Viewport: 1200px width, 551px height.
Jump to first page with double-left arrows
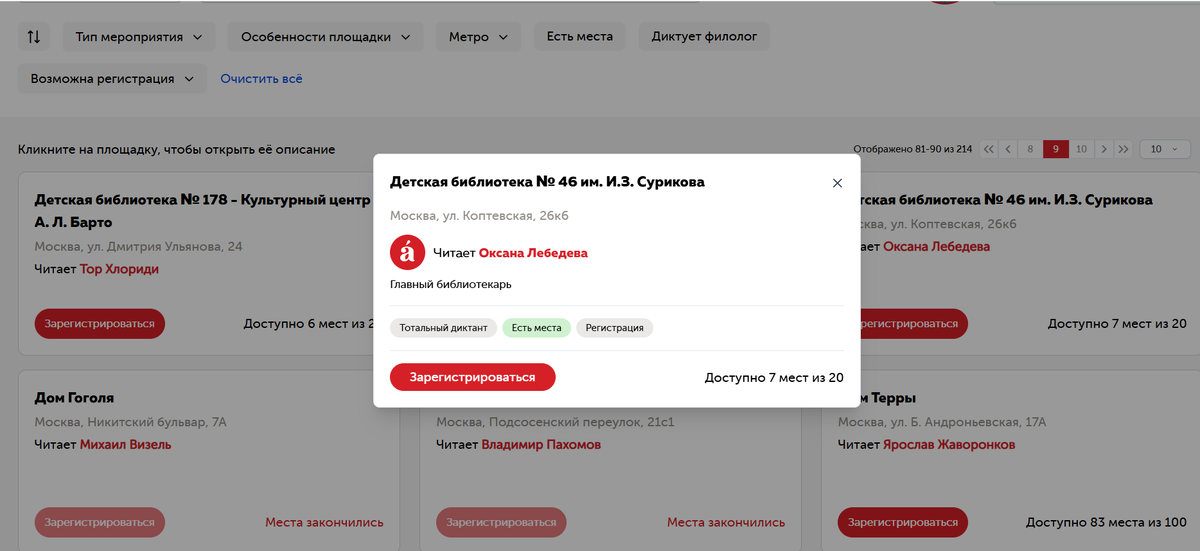pos(989,149)
